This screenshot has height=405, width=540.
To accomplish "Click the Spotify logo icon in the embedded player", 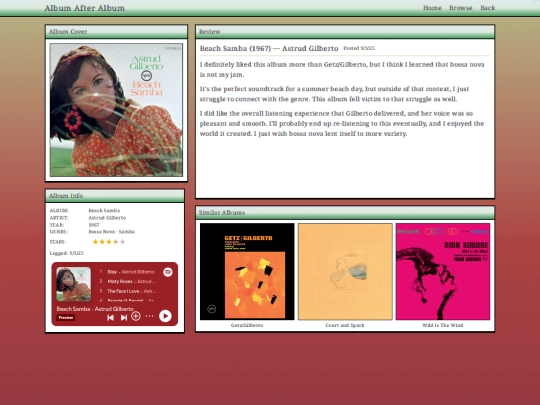I will [168, 272].
